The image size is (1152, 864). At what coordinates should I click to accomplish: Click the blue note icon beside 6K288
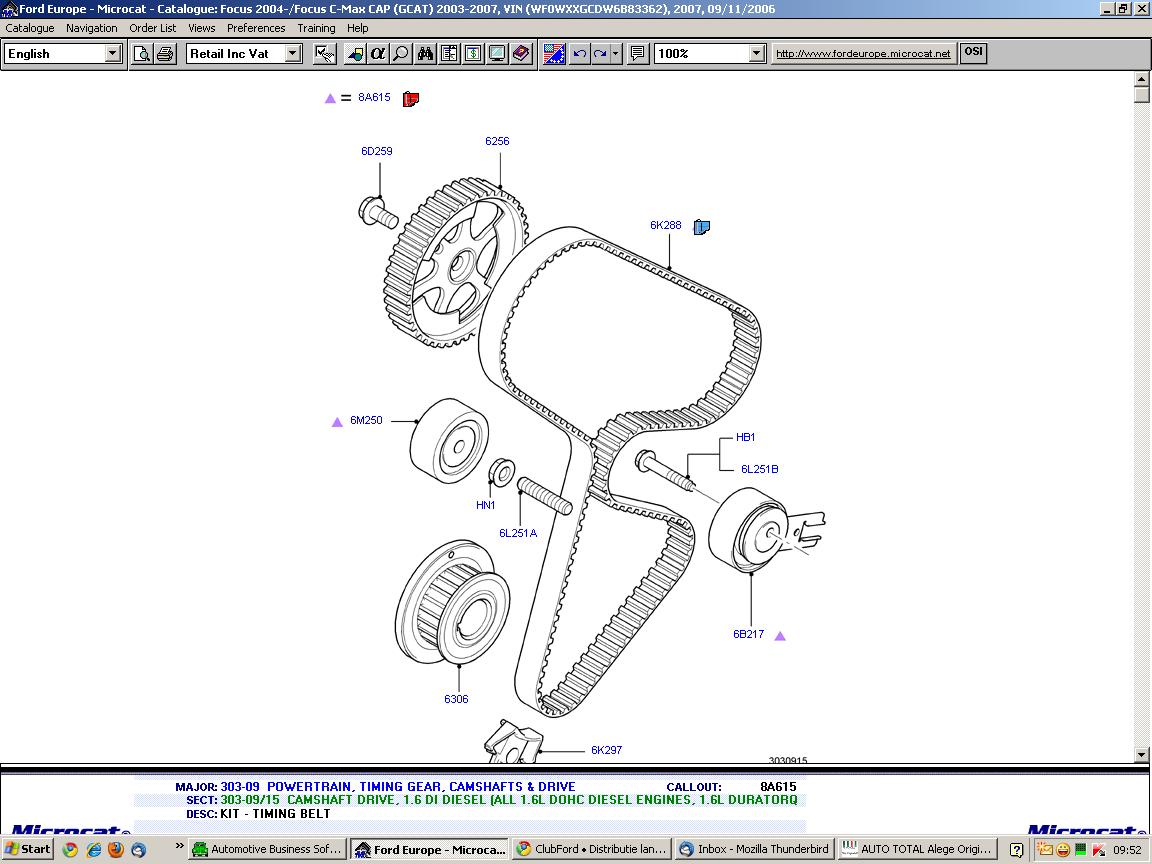701,227
